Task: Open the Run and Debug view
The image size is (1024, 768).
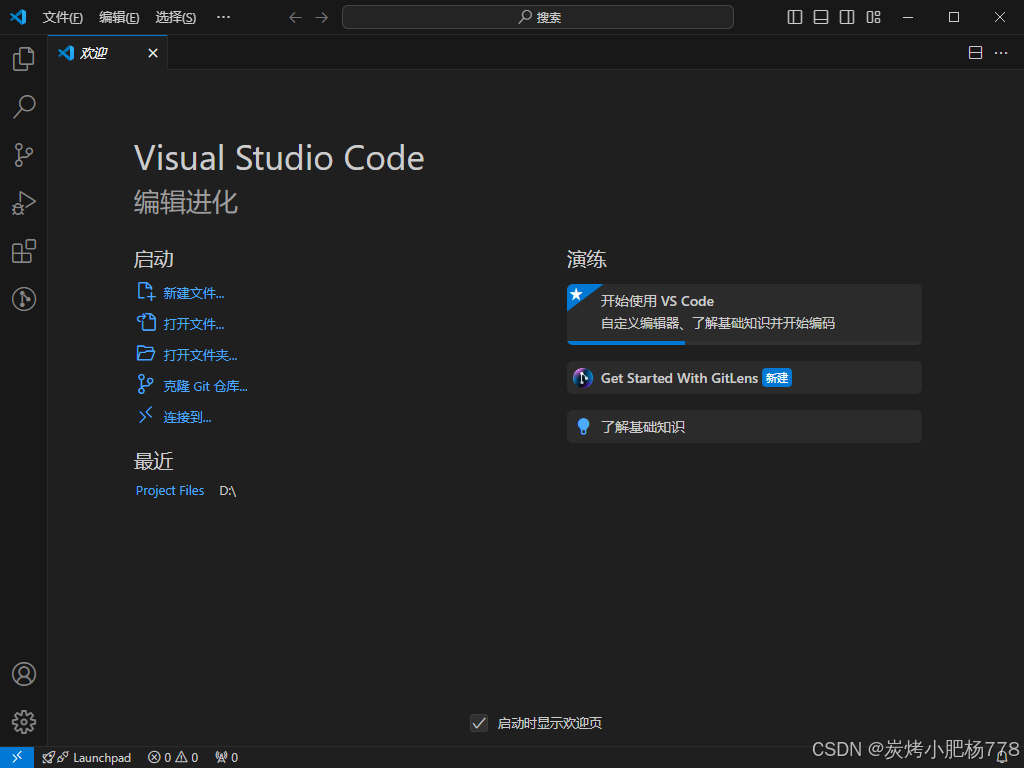Action: click(x=24, y=203)
